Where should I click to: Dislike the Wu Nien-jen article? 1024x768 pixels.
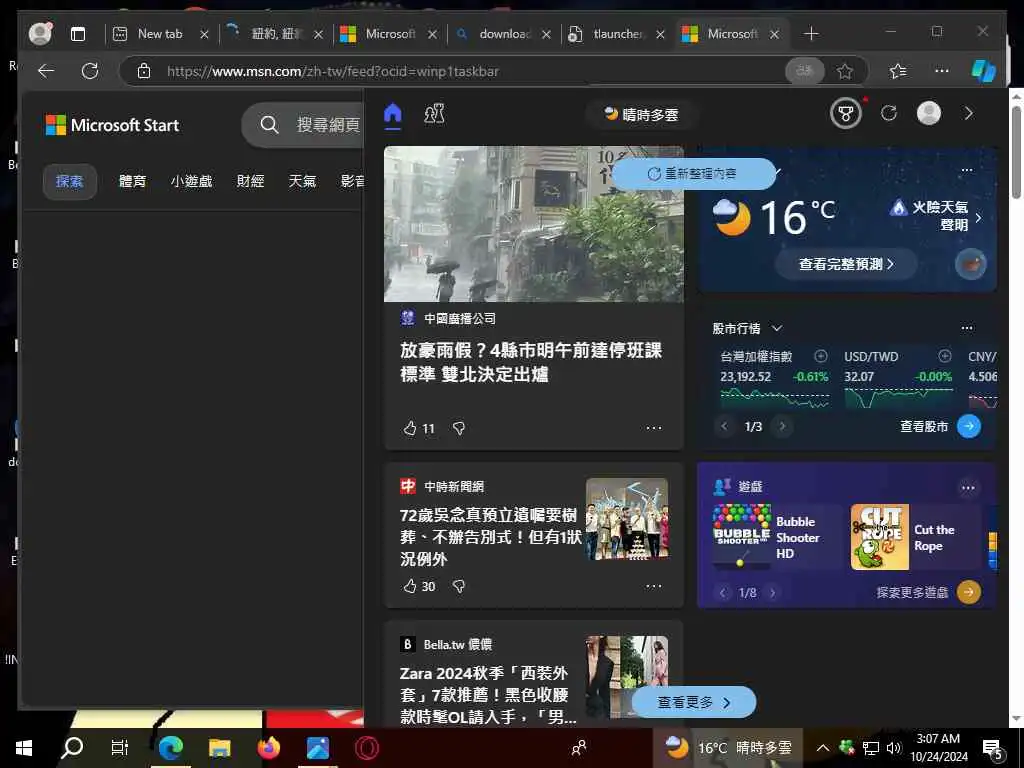tap(459, 586)
